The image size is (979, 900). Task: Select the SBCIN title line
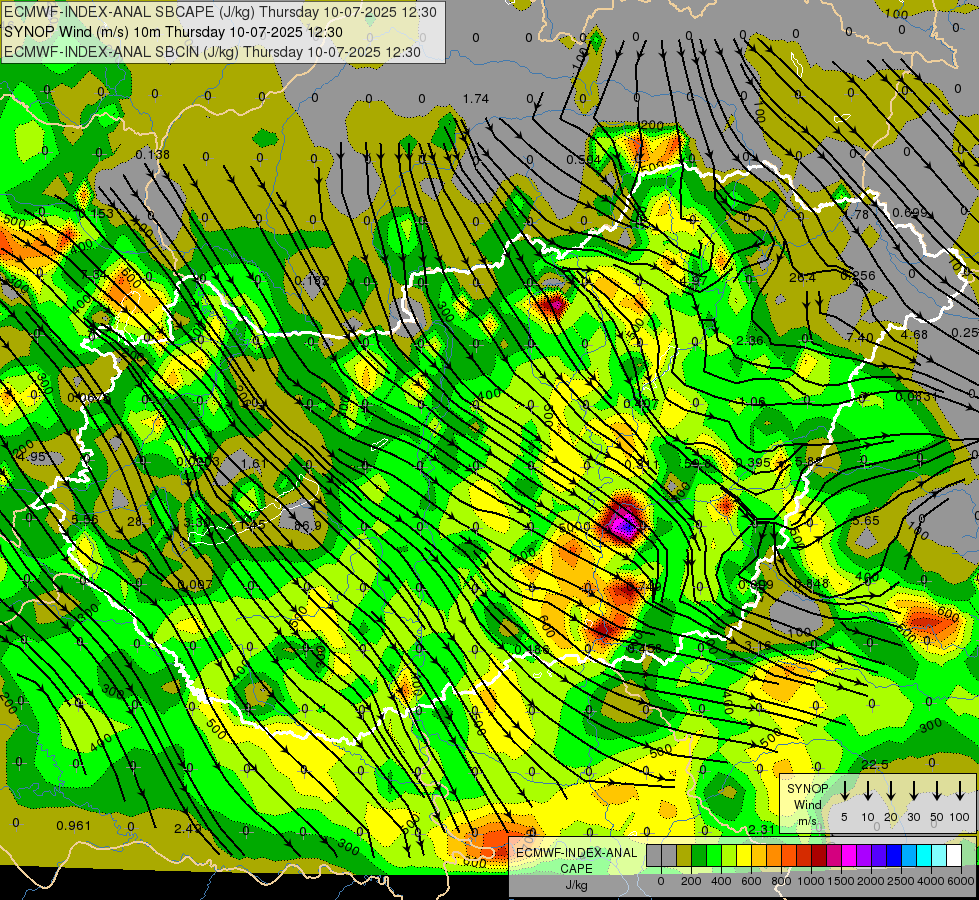(x=212, y=52)
